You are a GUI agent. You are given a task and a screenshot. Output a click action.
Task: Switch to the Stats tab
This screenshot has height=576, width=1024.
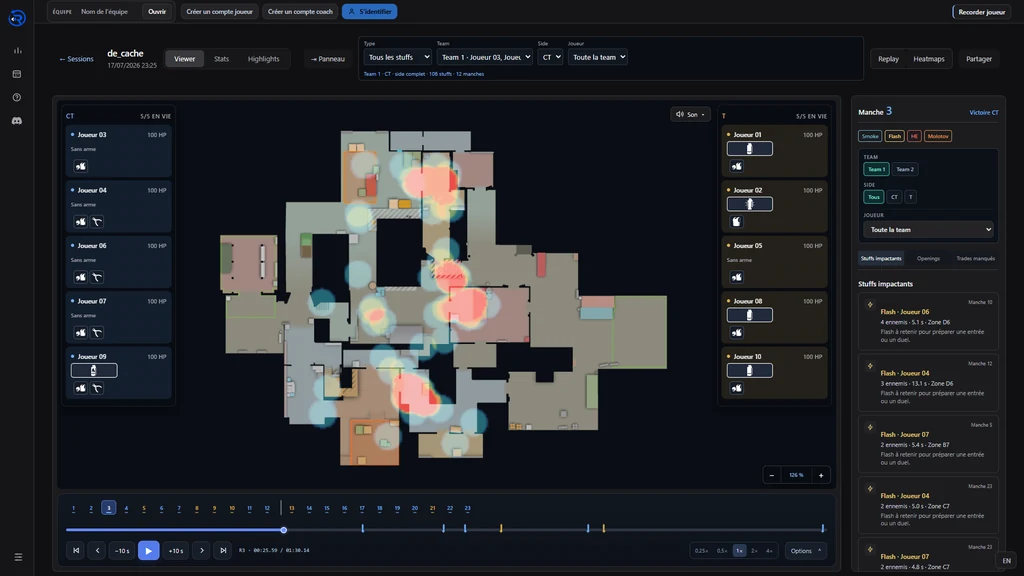click(221, 59)
